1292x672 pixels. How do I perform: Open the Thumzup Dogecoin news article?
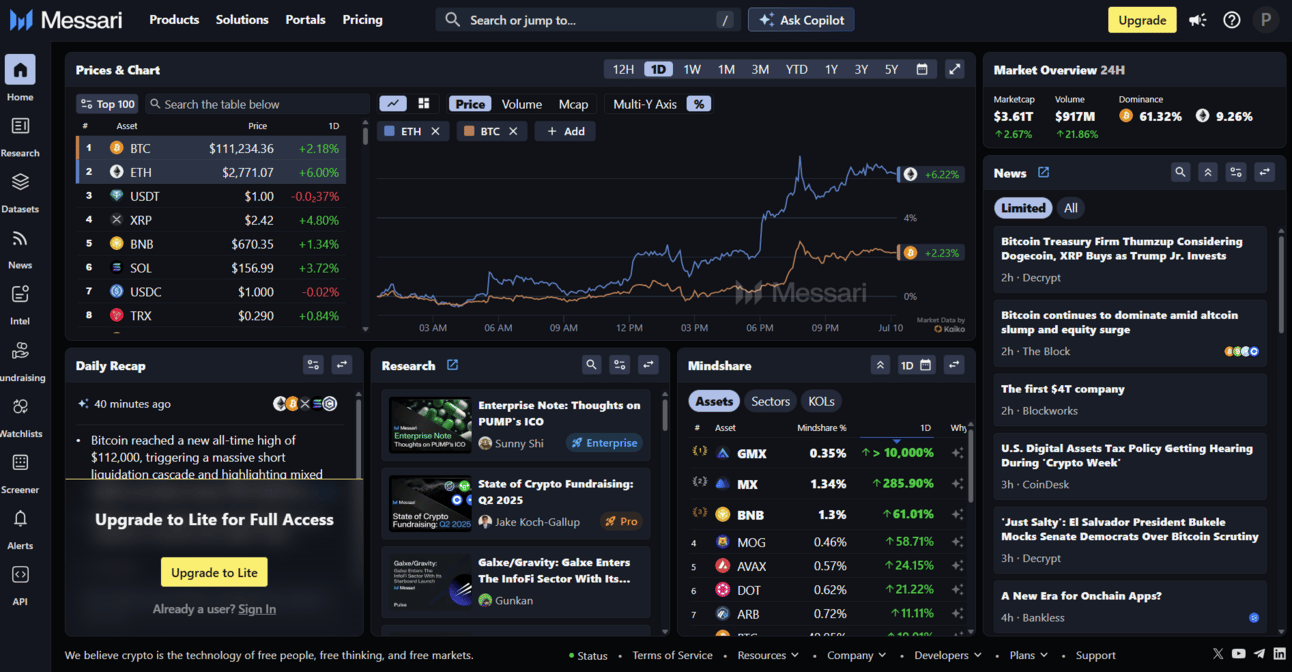[x=1130, y=259]
